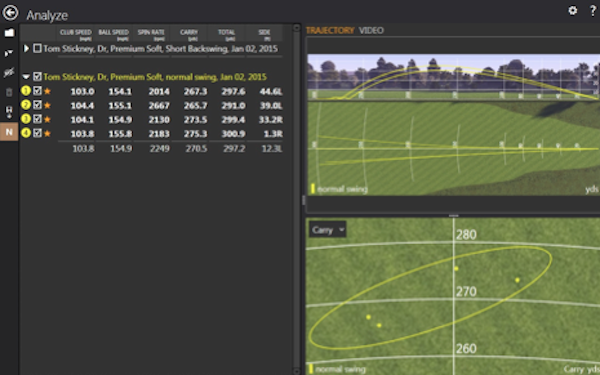The image size is (600, 375).
Task: Click the trash delete icon in the sidebar
Action: (x=9, y=92)
